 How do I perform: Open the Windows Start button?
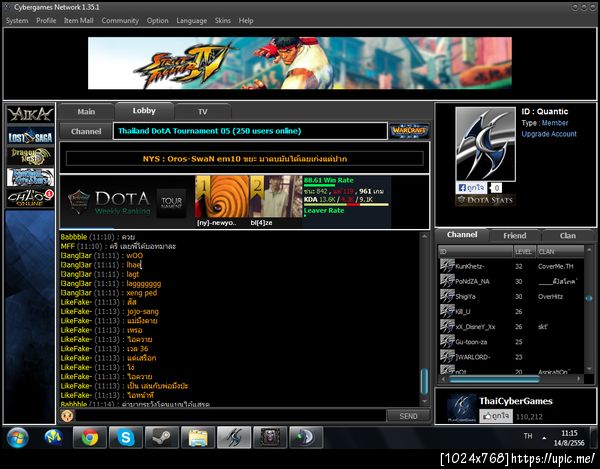coord(17,438)
